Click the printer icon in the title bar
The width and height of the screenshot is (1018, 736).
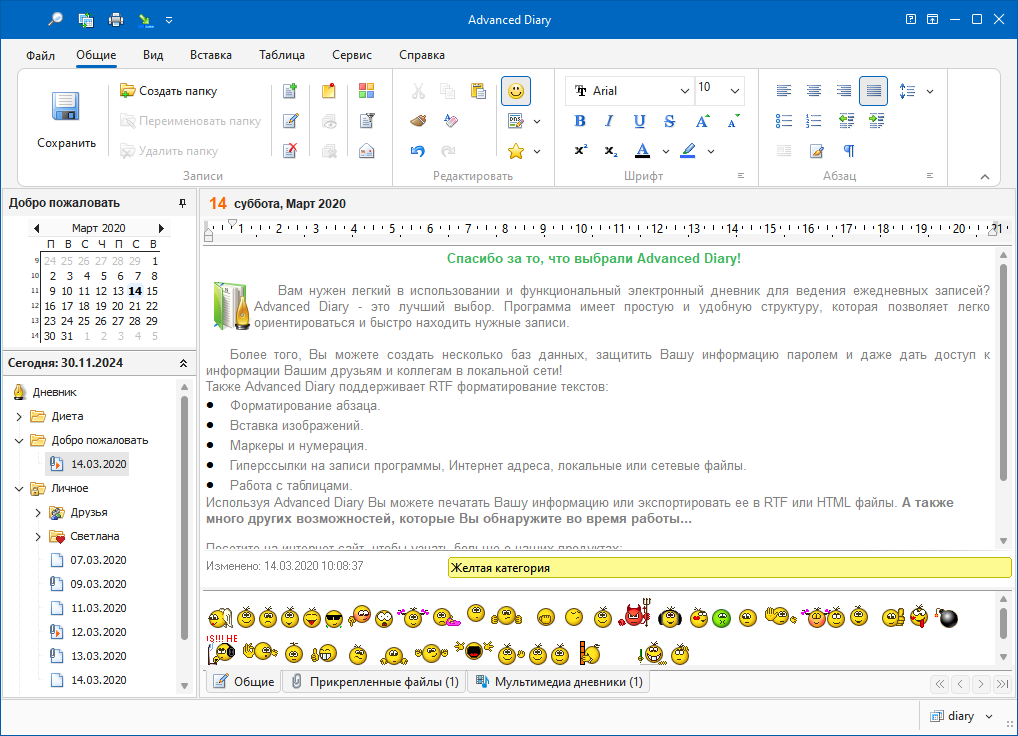coord(116,19)
